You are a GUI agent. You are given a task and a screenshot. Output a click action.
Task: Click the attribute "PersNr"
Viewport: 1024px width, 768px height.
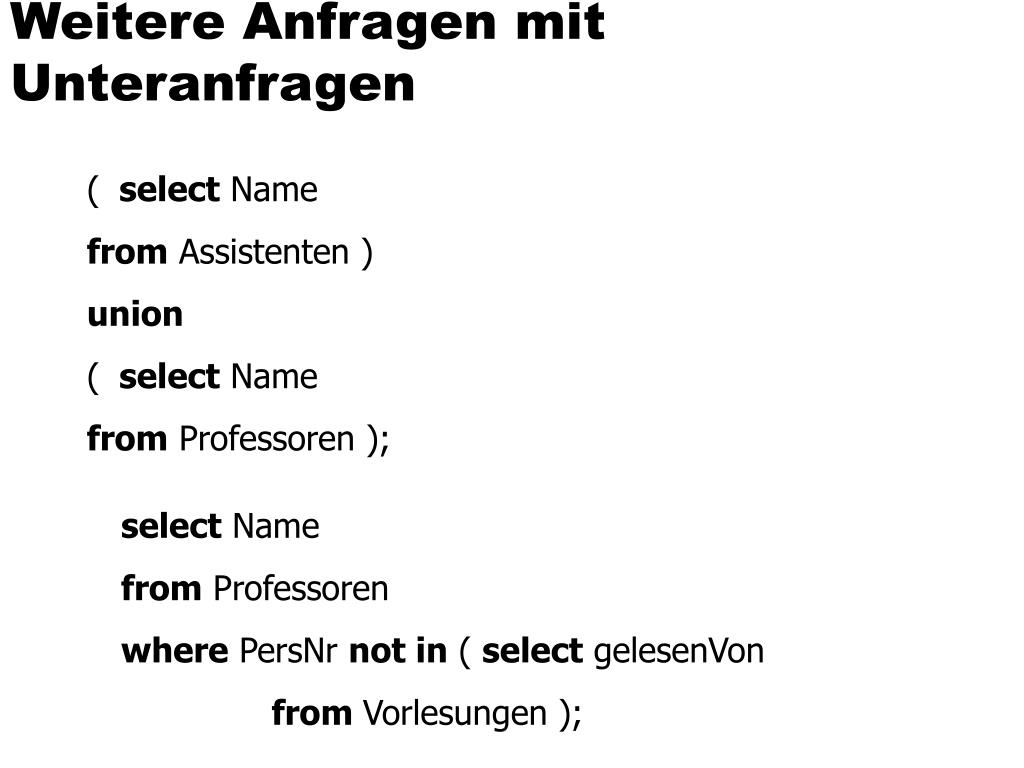tap(289, 651)
